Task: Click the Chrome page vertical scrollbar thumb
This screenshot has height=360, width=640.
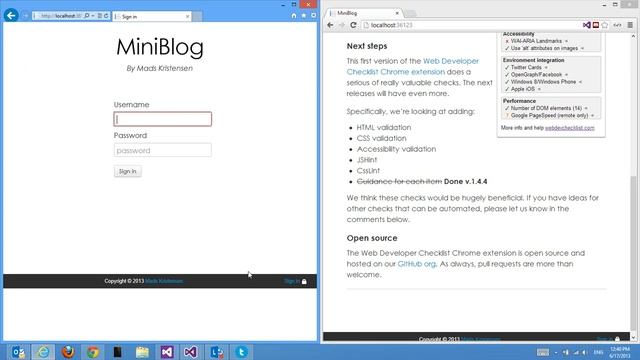Action: click(x=633, y=253)
